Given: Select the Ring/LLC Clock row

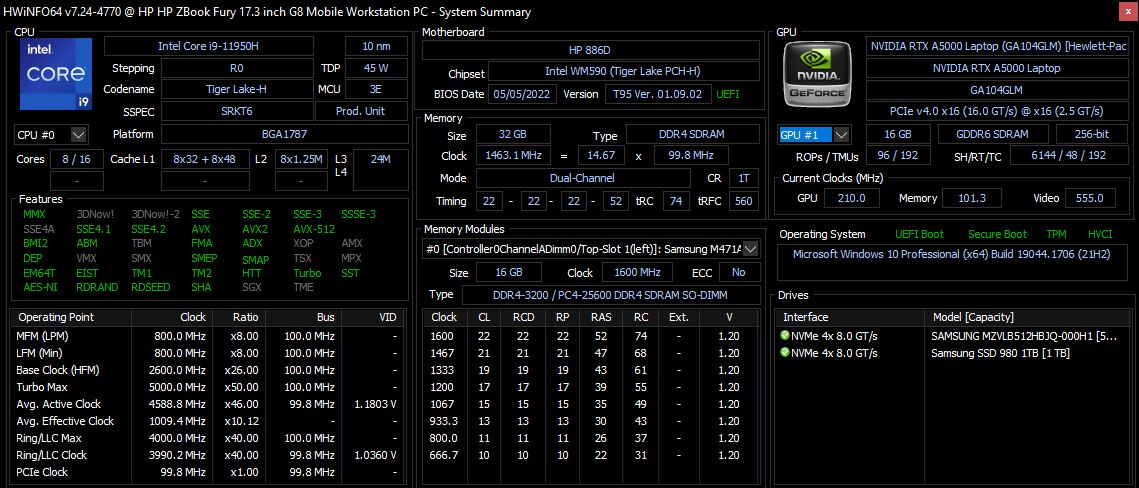Looking at the screenshot, I should pos(210,455).
